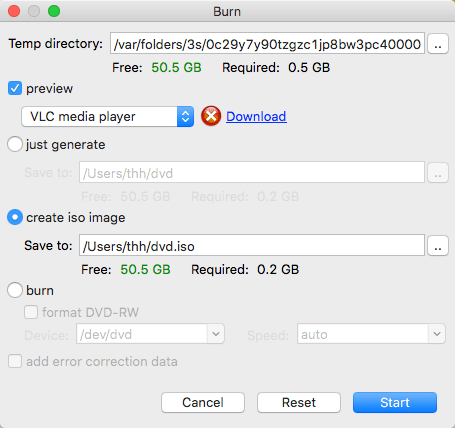This screenshot has width=455, height=428.
Task: Click the Temp directory path field
Action: tap(267, 43)
